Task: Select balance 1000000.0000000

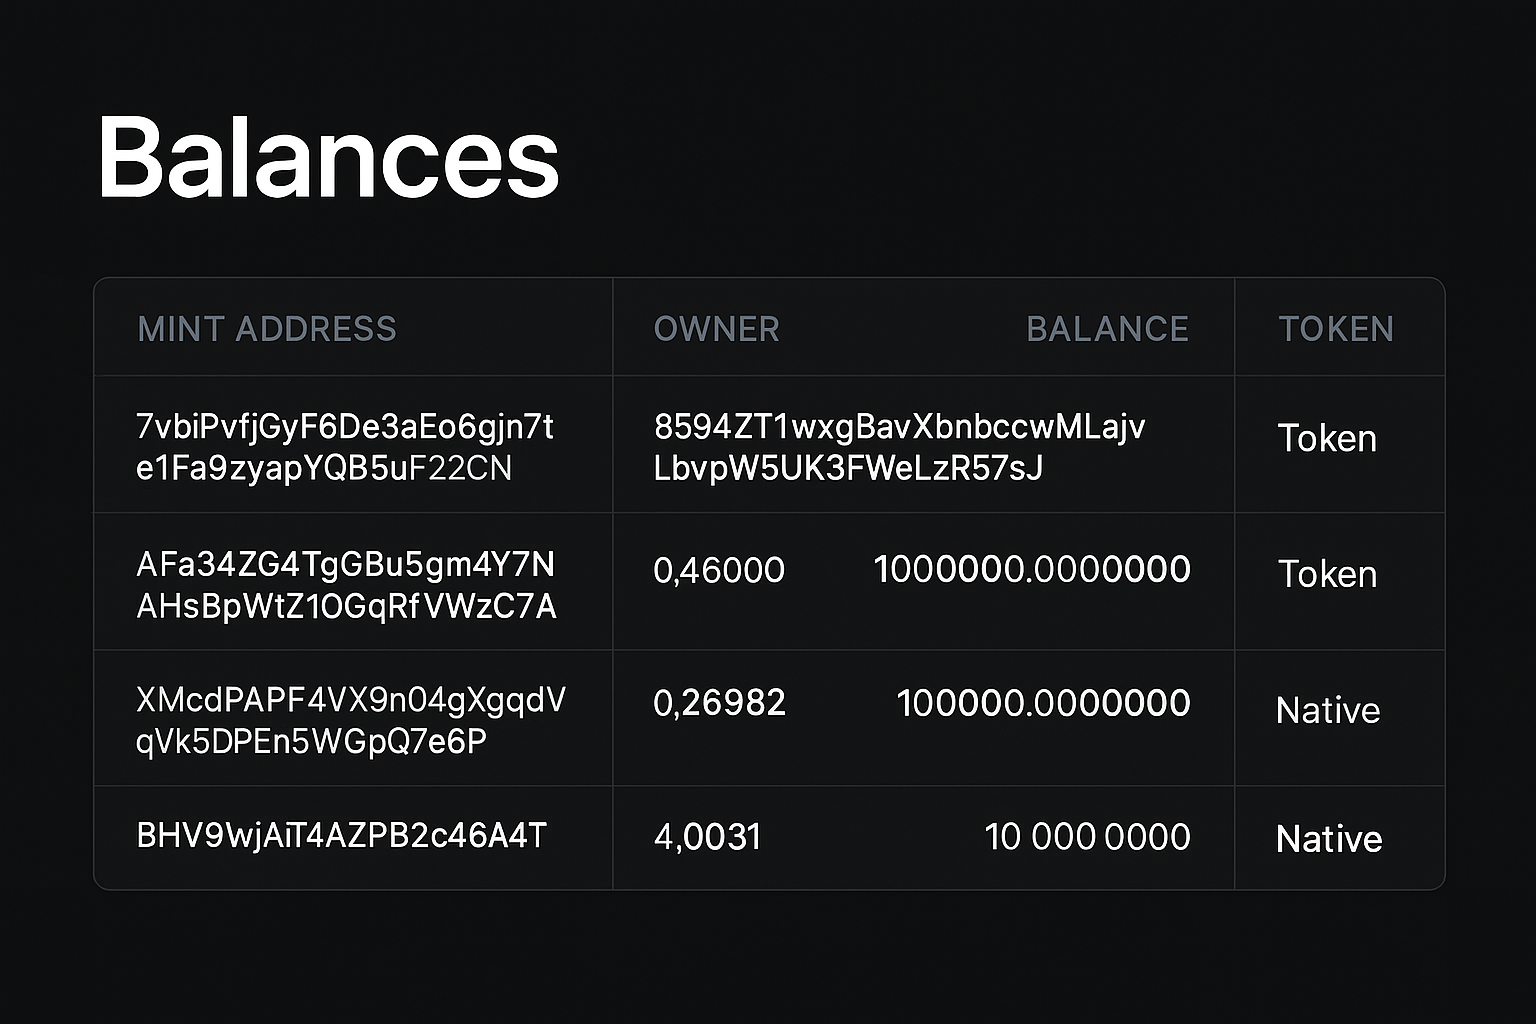Action: coord(1032,569)
